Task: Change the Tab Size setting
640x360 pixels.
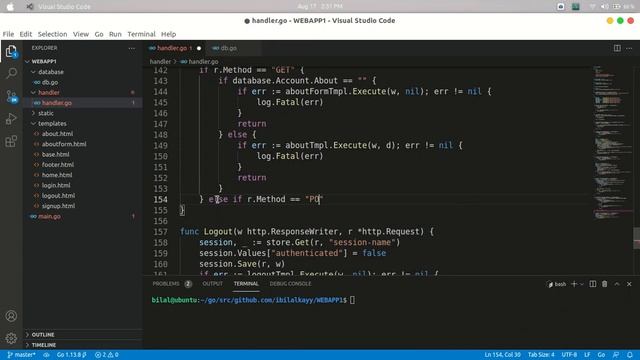Action: pyautogui.click(x=541, y=355)
